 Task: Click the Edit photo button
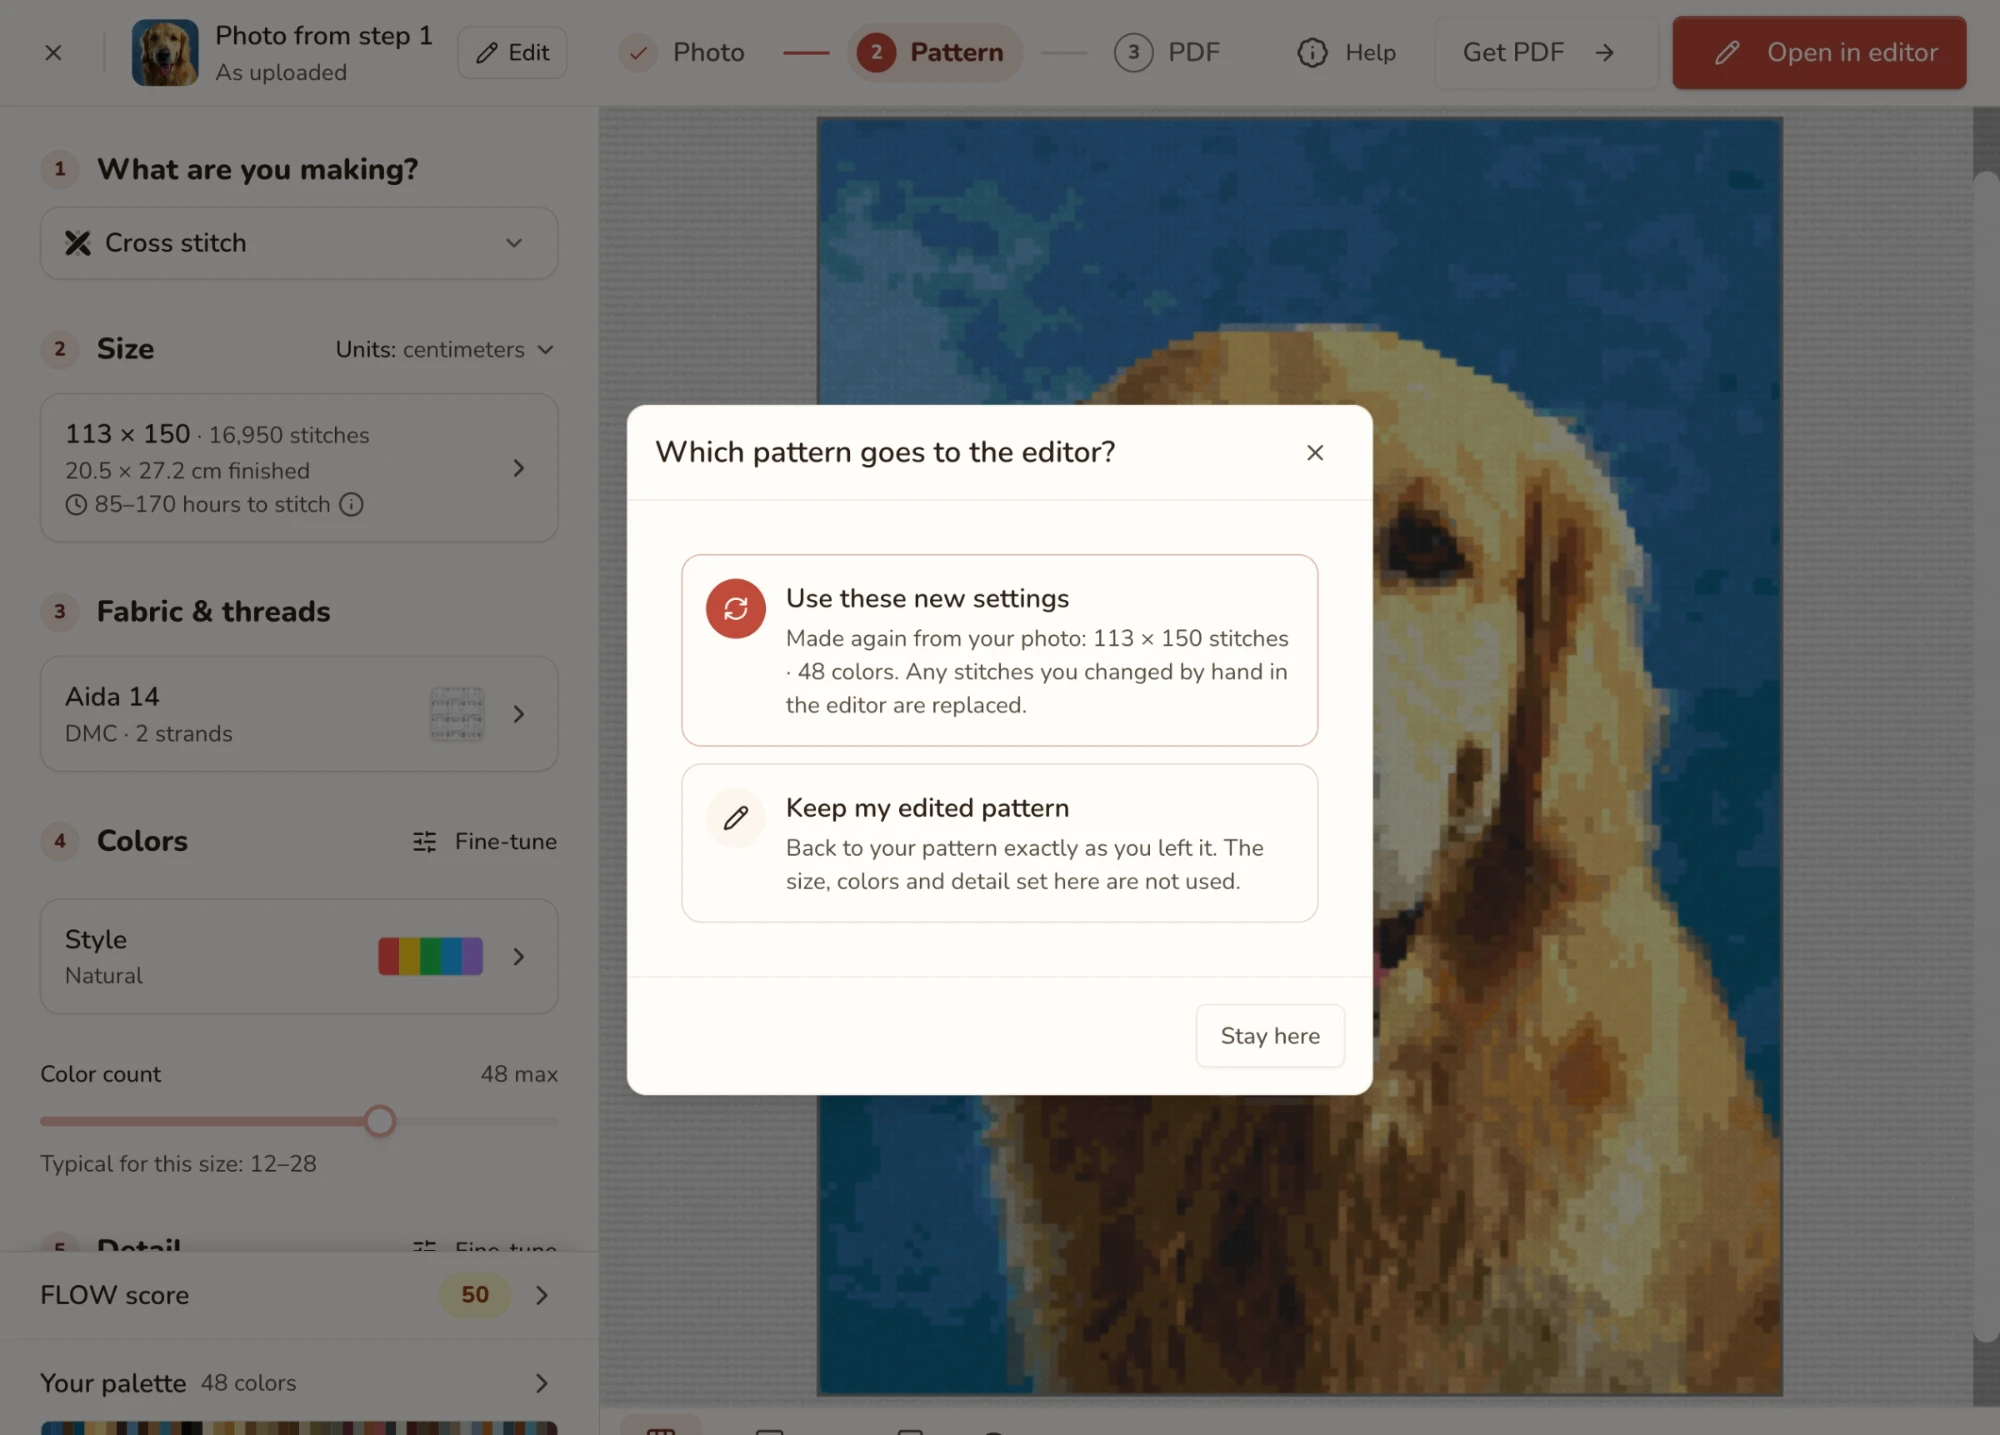click(512, 52)
